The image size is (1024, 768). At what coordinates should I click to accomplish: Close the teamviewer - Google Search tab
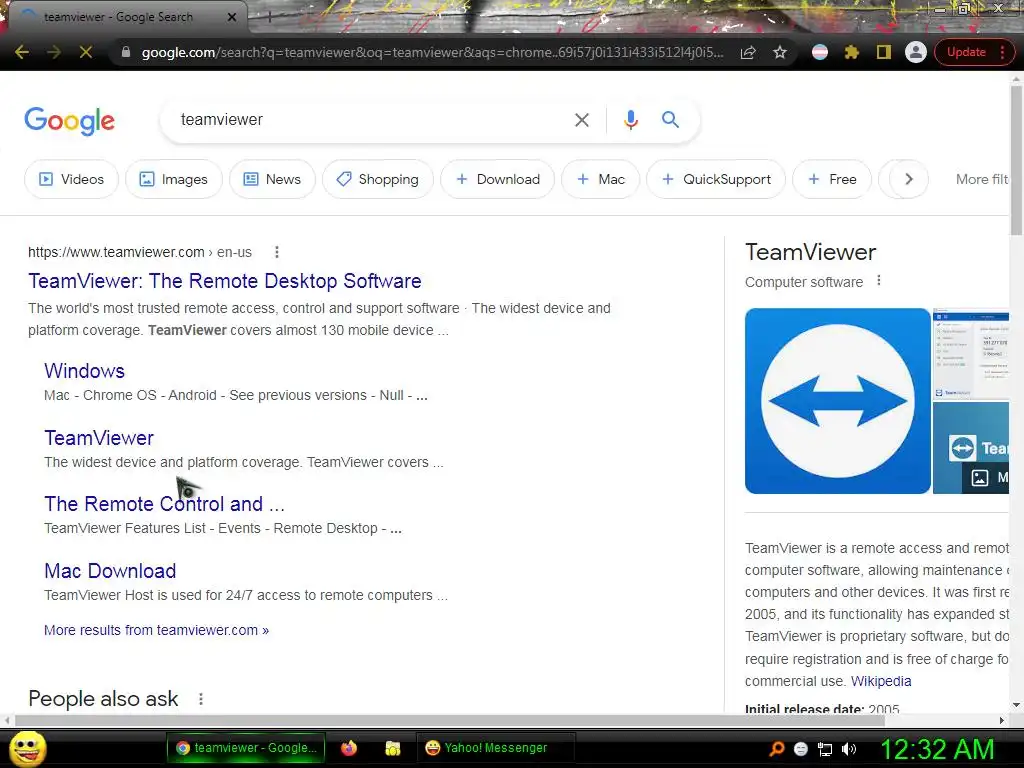click(231, 17)
